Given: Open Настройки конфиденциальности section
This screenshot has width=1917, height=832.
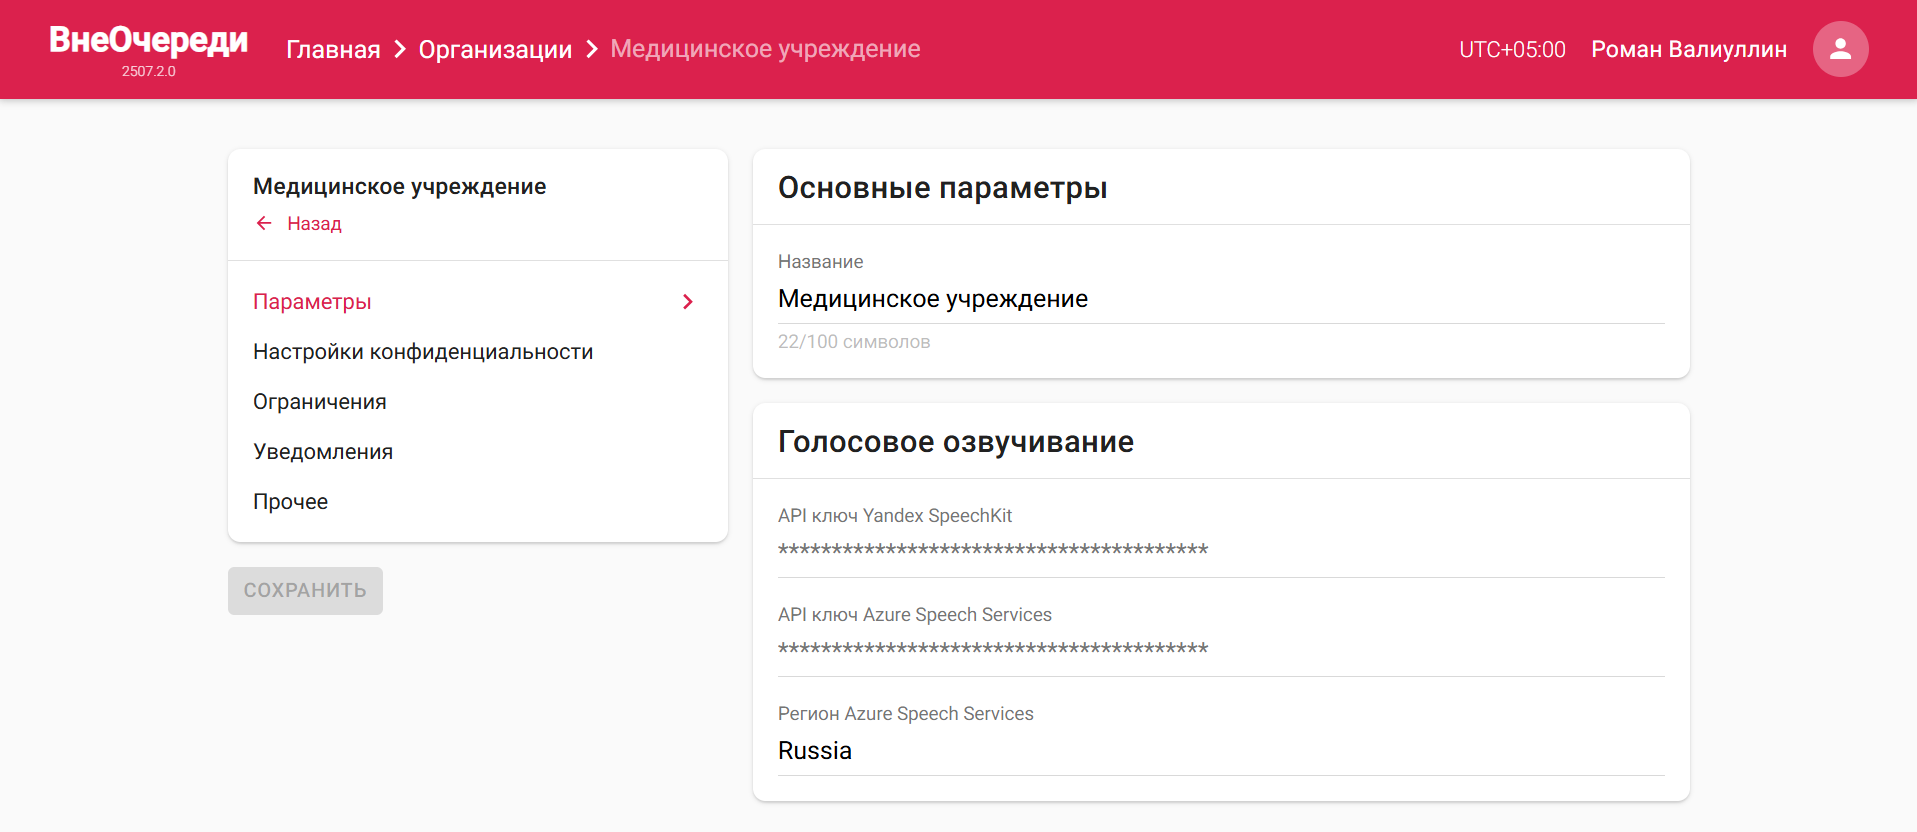Looking at the screenshot, I should [478, 352].
